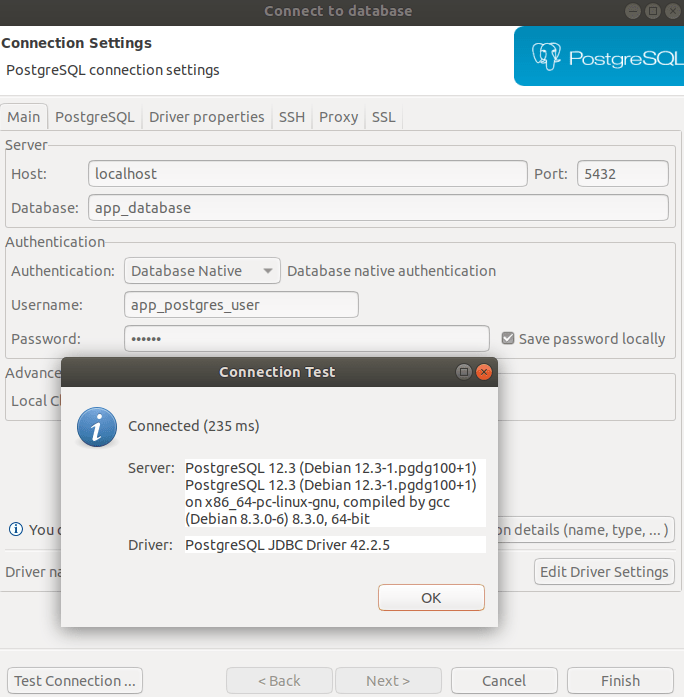Minimize the Connect to database window
Screen dimensions: 684x697
coord(632,11)
